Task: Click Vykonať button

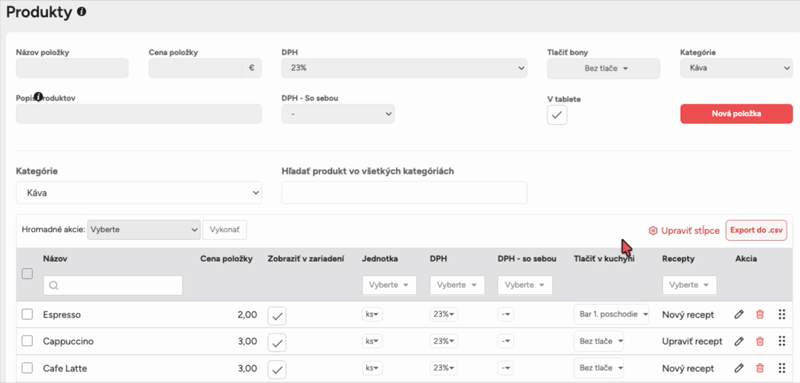Action: pos(224,229)
